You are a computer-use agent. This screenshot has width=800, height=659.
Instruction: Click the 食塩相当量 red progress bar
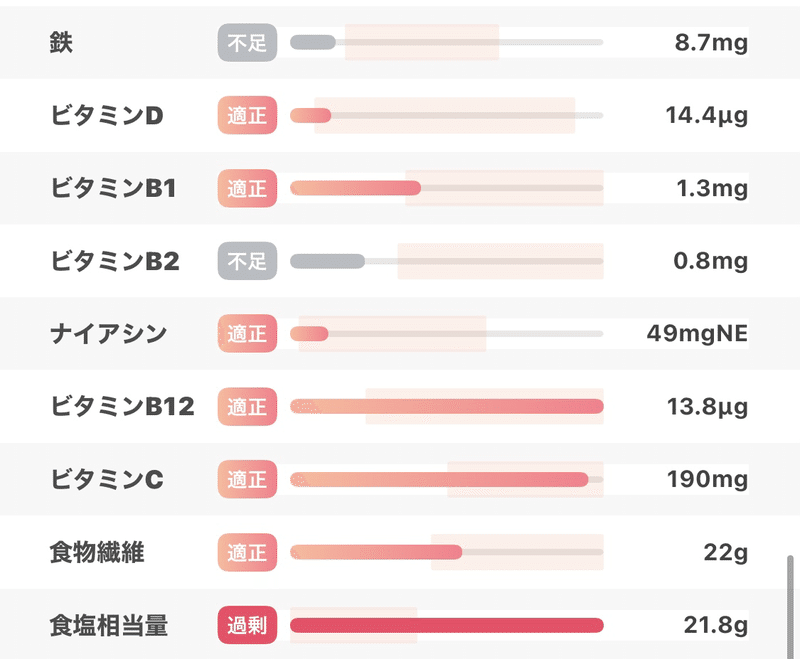point(446,626)
